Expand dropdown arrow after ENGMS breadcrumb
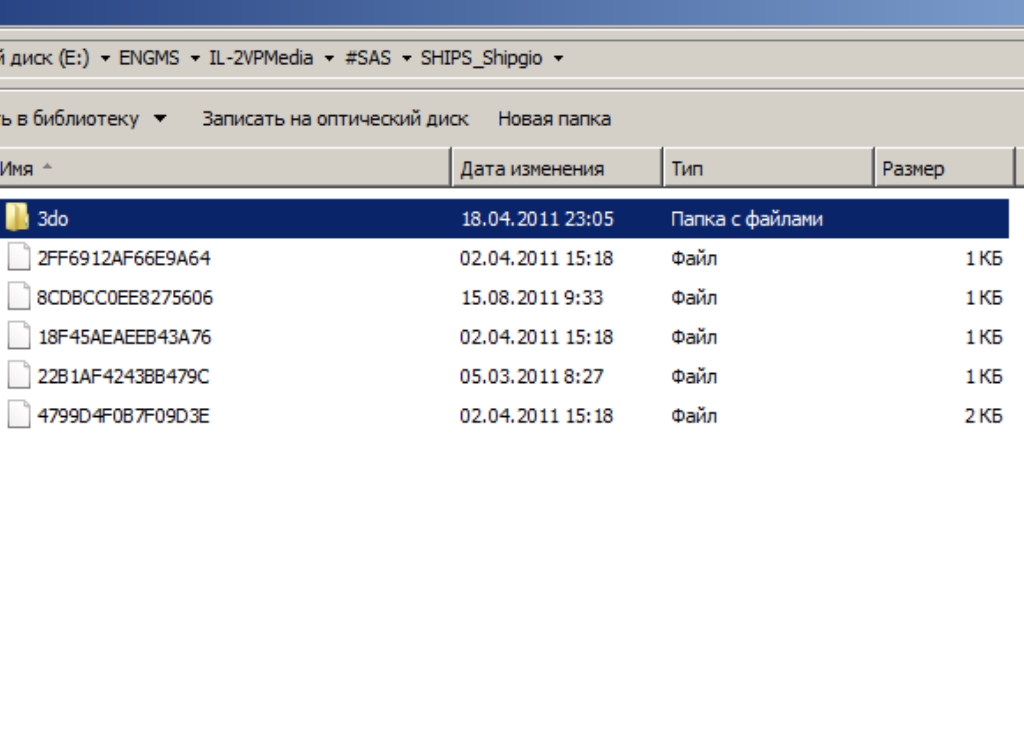1024x740 pixels. pos(195,58)
